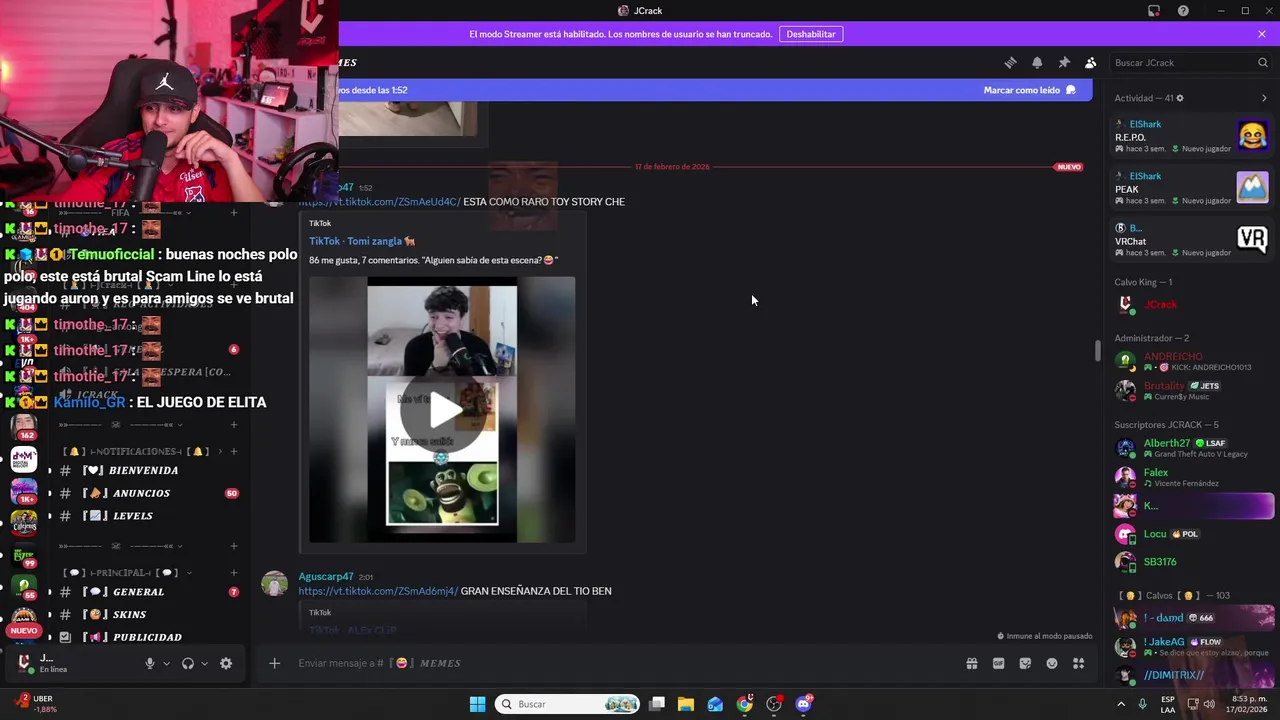Open Windows Start menu
The width and height of the screenshot is (1280, 720).
(477, 704)
